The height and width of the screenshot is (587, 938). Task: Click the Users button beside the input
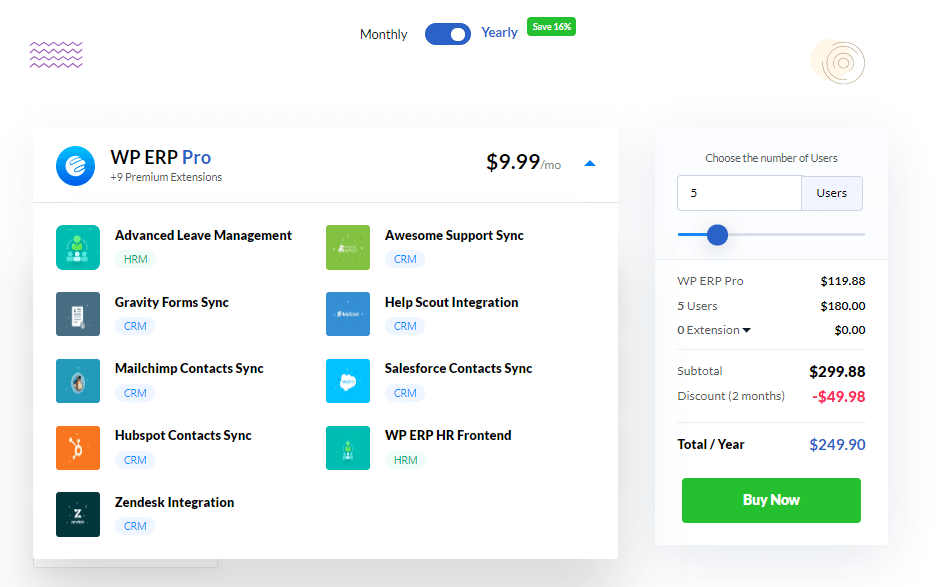click(832, 193)
